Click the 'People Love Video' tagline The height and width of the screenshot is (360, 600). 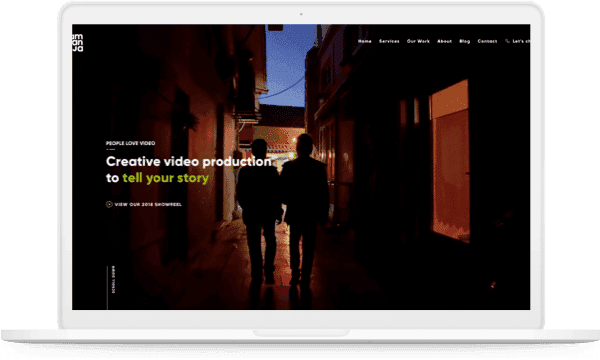(130, 143)
